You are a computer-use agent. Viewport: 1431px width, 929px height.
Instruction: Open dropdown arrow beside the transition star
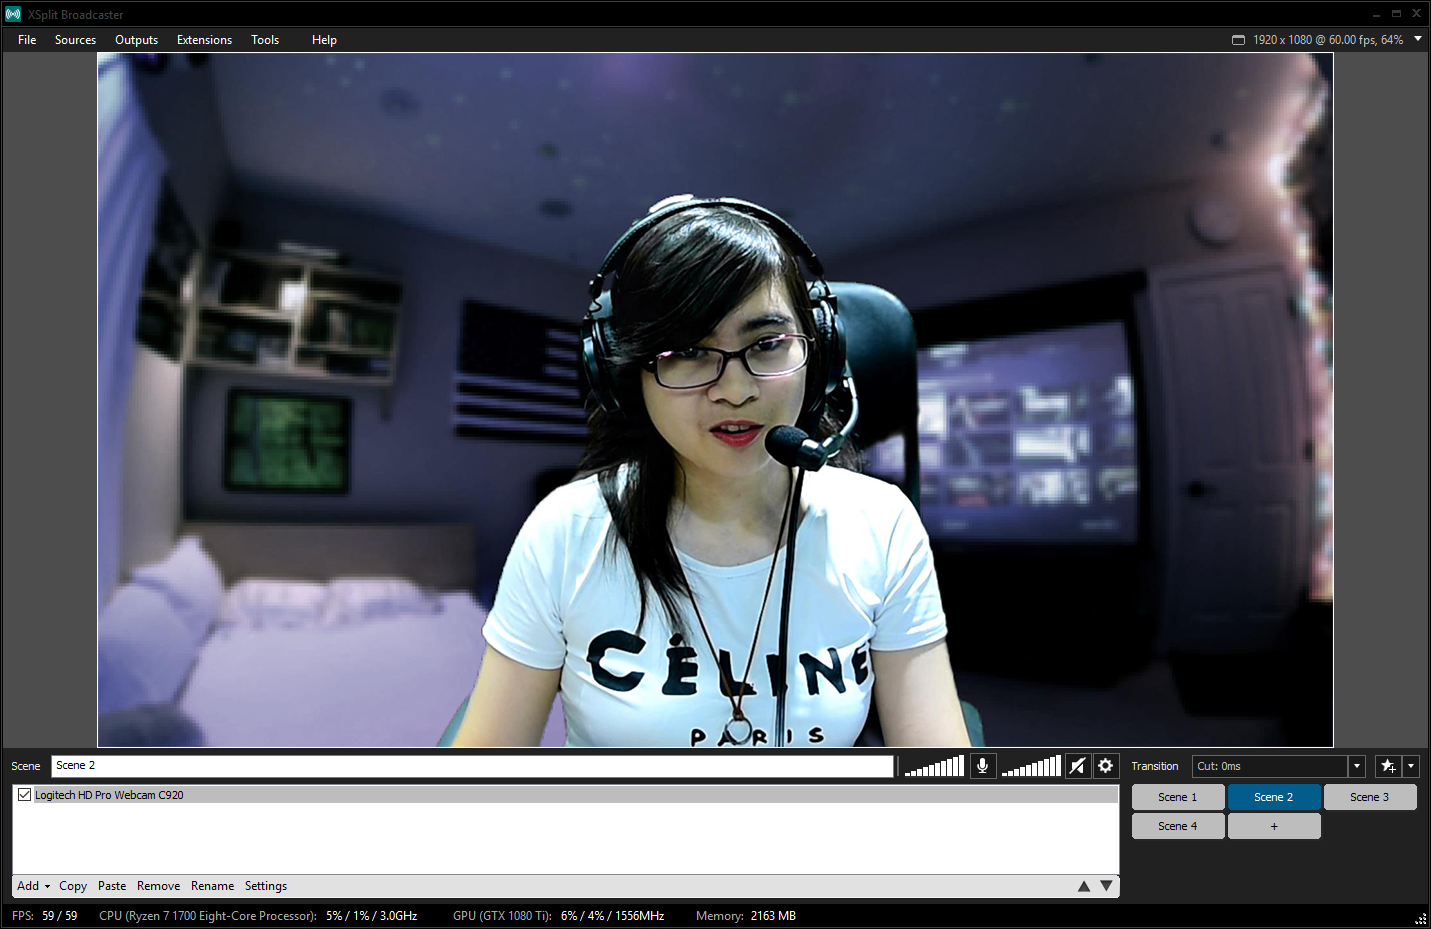pyautogui.click(x=1411, y=766)
